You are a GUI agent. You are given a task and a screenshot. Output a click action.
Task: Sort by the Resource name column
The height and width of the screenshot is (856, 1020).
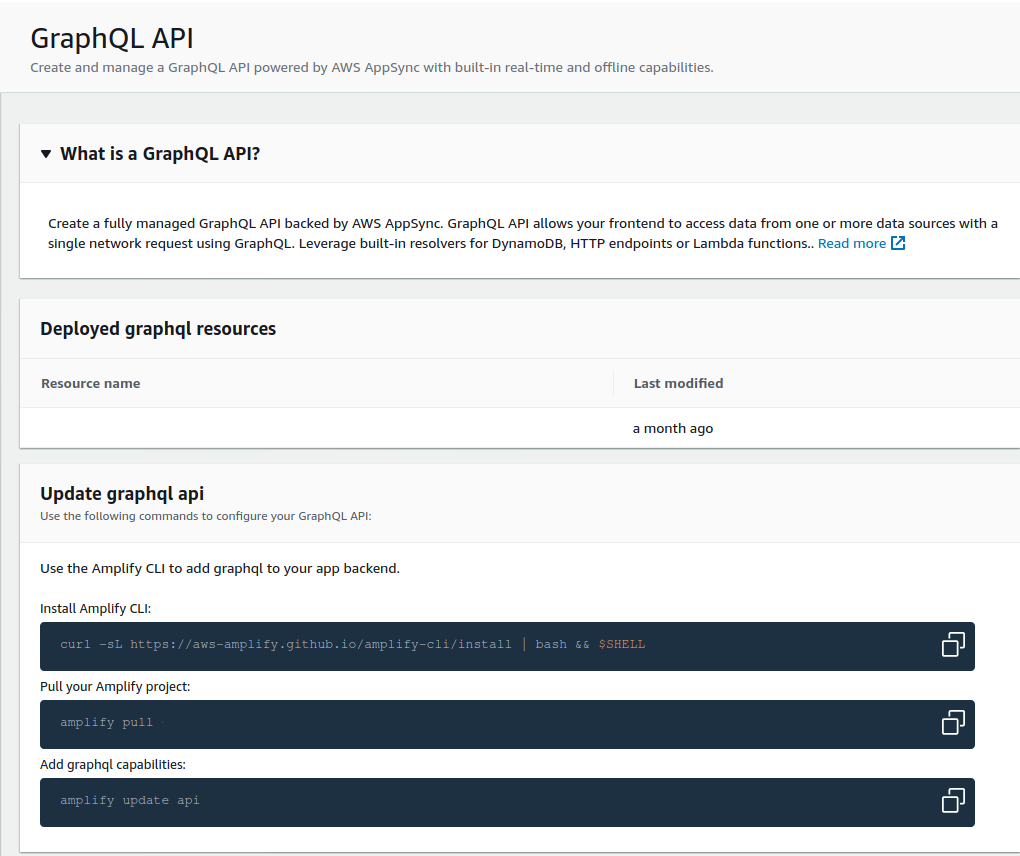click(x=90, y=383)
